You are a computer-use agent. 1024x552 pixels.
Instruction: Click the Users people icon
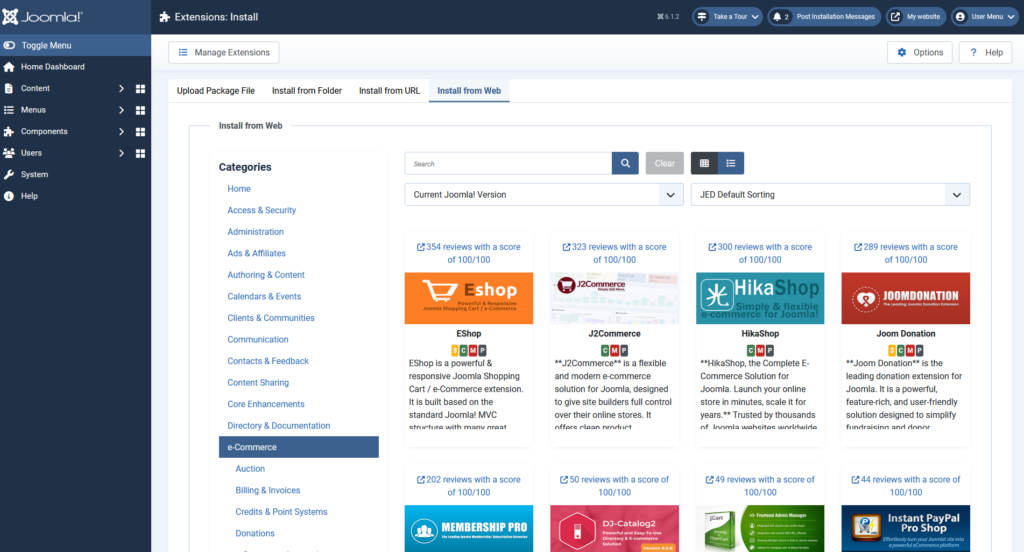click(8, 153)
